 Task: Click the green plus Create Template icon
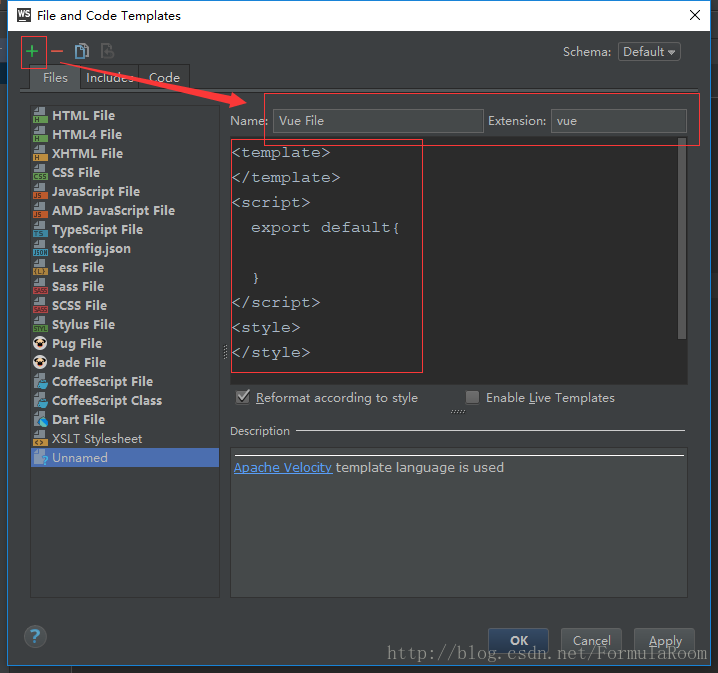[x=32, y=51]
